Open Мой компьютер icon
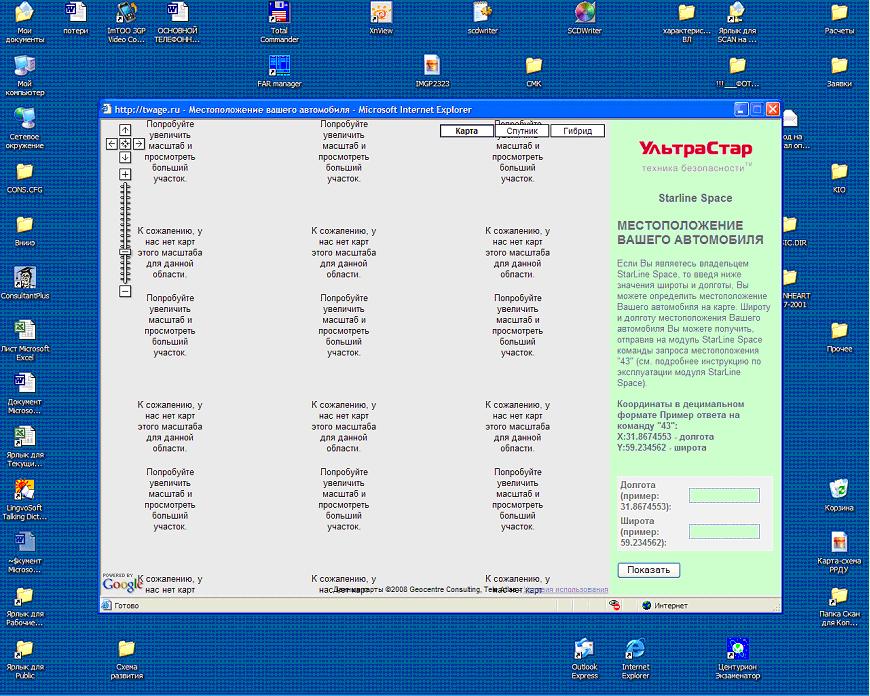The height and width of the screenshot is (696, 870). (x=24, y=75)
